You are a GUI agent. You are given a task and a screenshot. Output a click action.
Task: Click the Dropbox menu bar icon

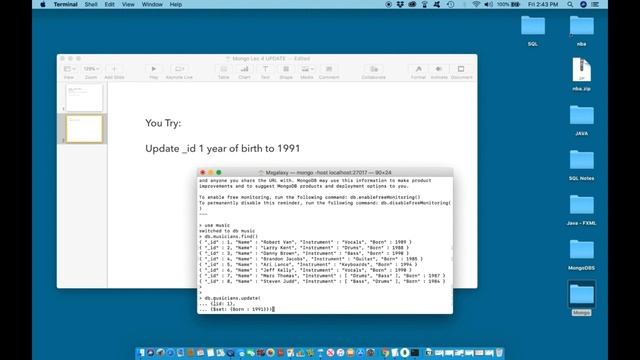(400, 4)
